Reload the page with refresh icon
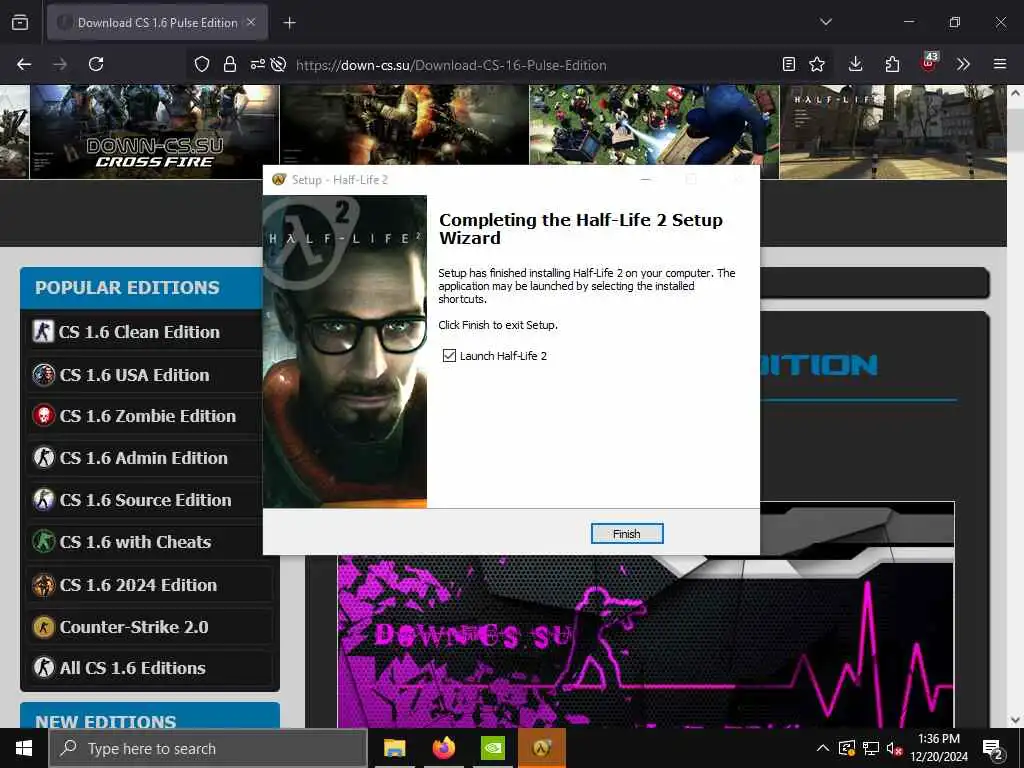Screen dimensions: 1024x768 click(x=96, y=64)
